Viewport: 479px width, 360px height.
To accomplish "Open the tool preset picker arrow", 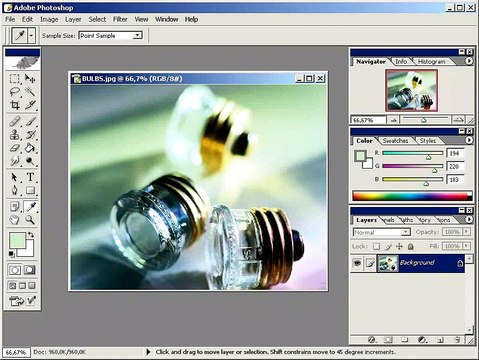I will tap(31, 35).
